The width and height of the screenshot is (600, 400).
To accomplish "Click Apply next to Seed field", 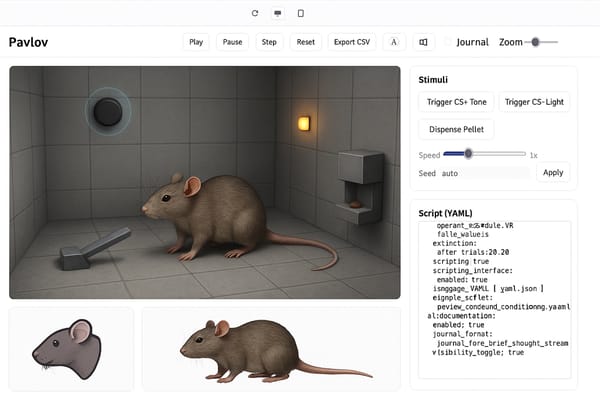I will pos(553,173).
